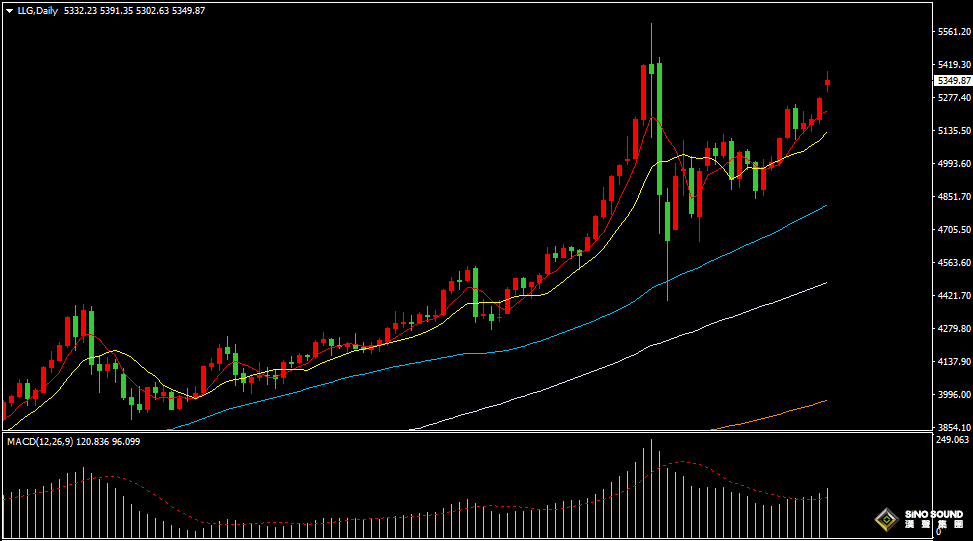Open the SINO SOUND watermark text
The width and height of the screenshot is (973, 541).
pos(934,519)
